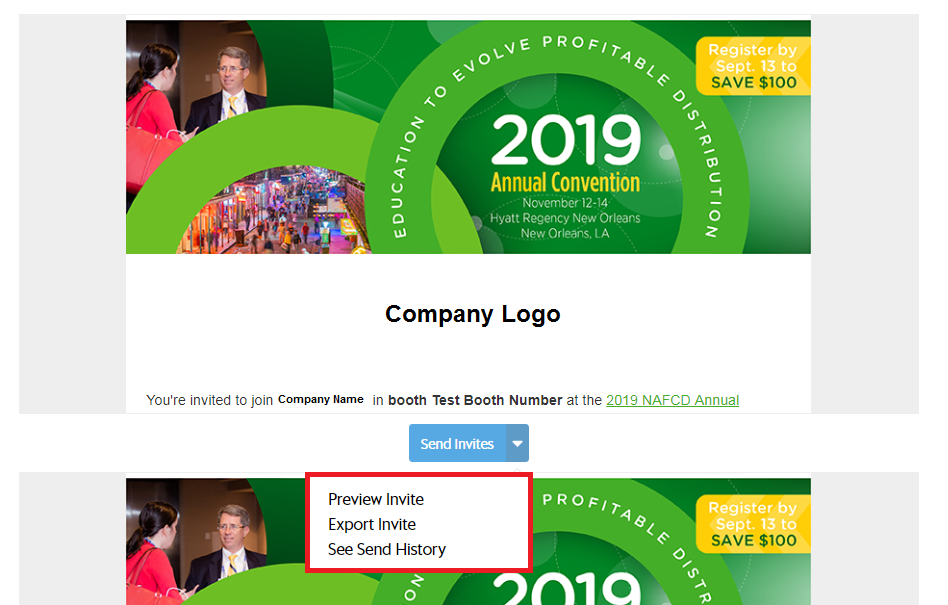Click the Hyatt Regency New Orleans text
This screenshot has width=948, height=605.
(x=565, y=218)
